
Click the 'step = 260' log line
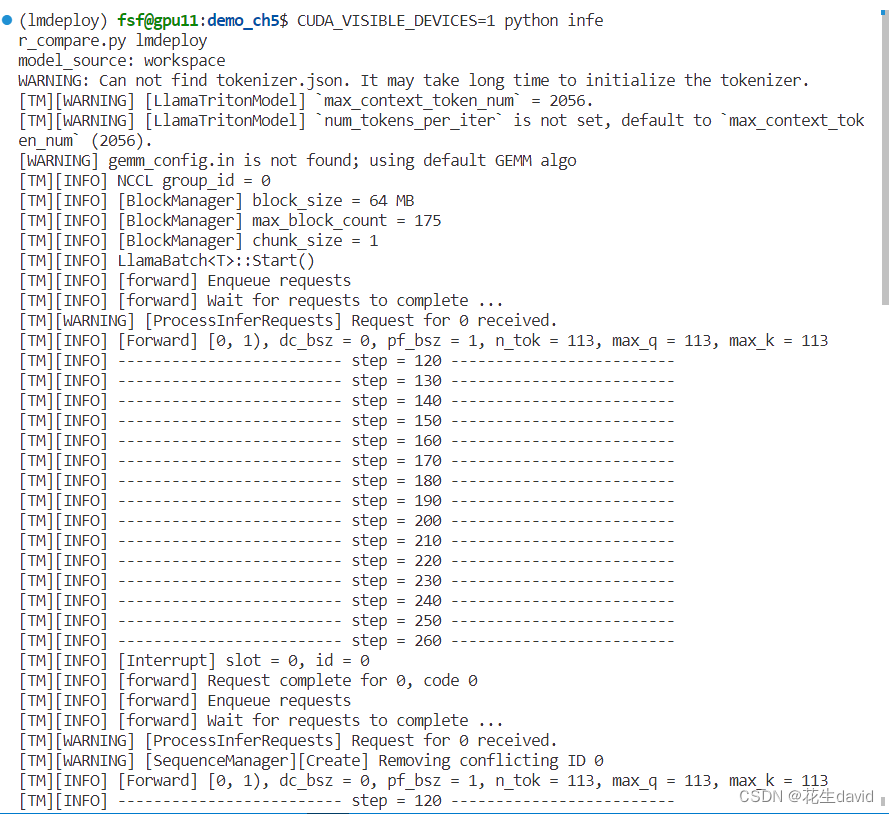tap(346, 641)
